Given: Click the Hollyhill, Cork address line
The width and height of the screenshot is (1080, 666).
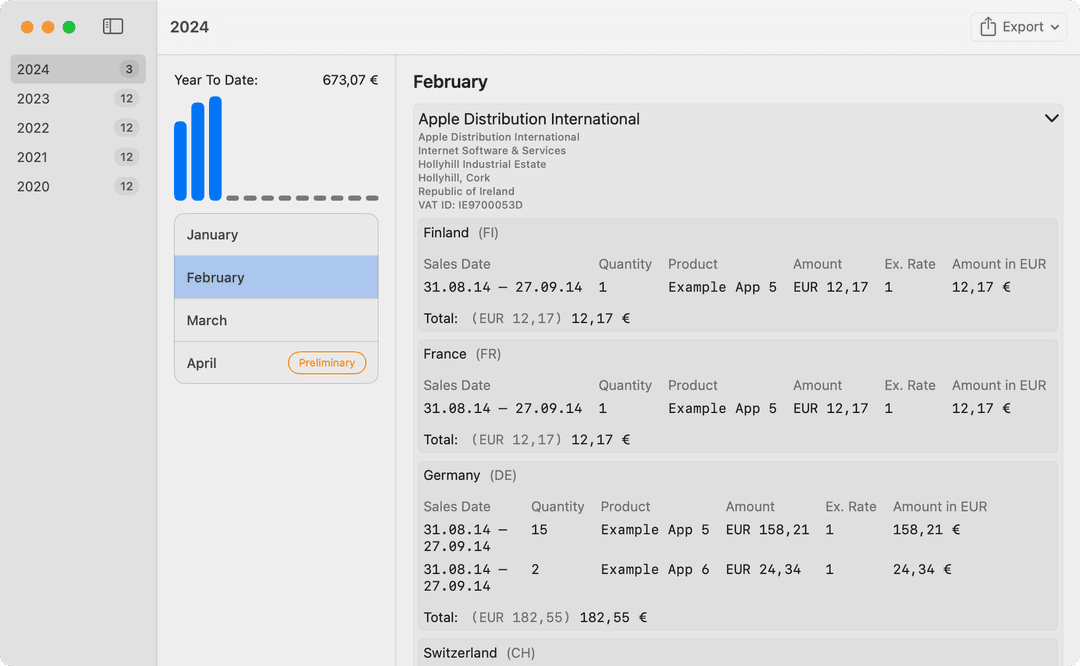Looking at the screenshot, I should [x=454, y=178].
